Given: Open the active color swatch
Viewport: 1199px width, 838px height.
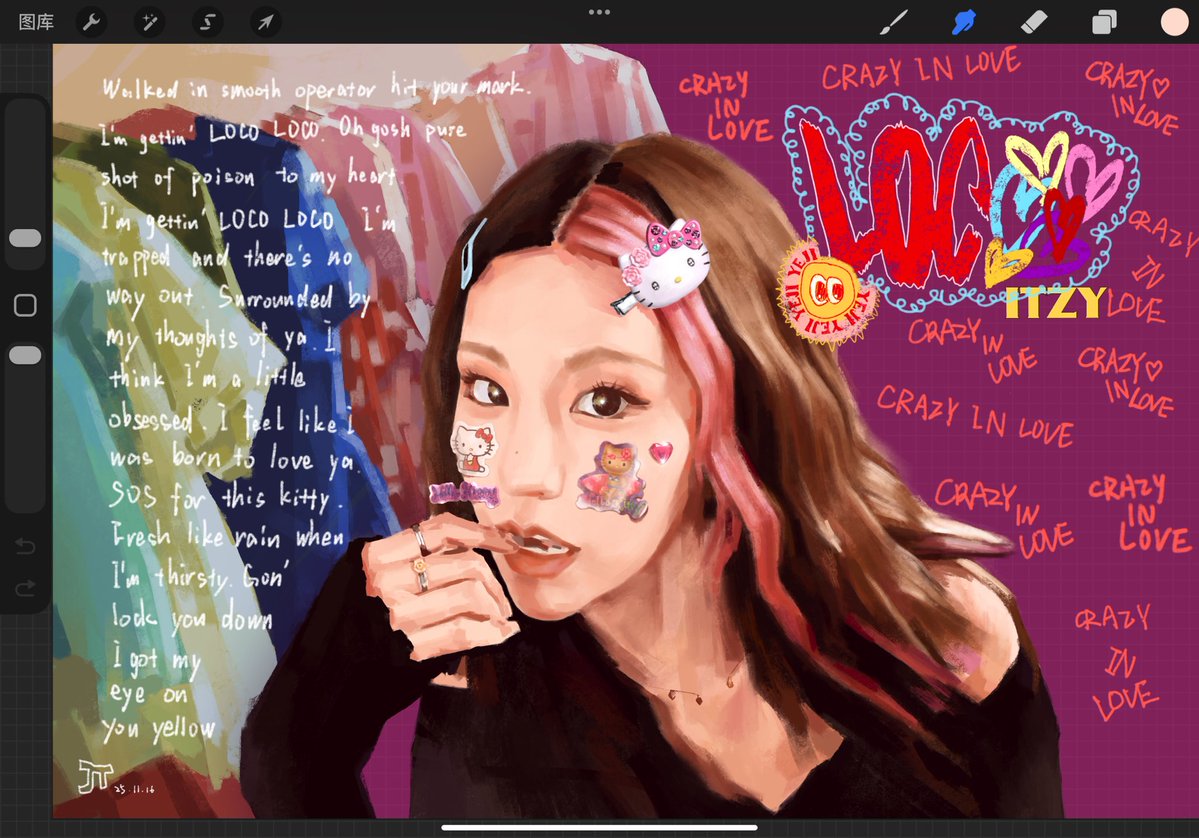Looking at the screenshot, I should click(1175, 22).
